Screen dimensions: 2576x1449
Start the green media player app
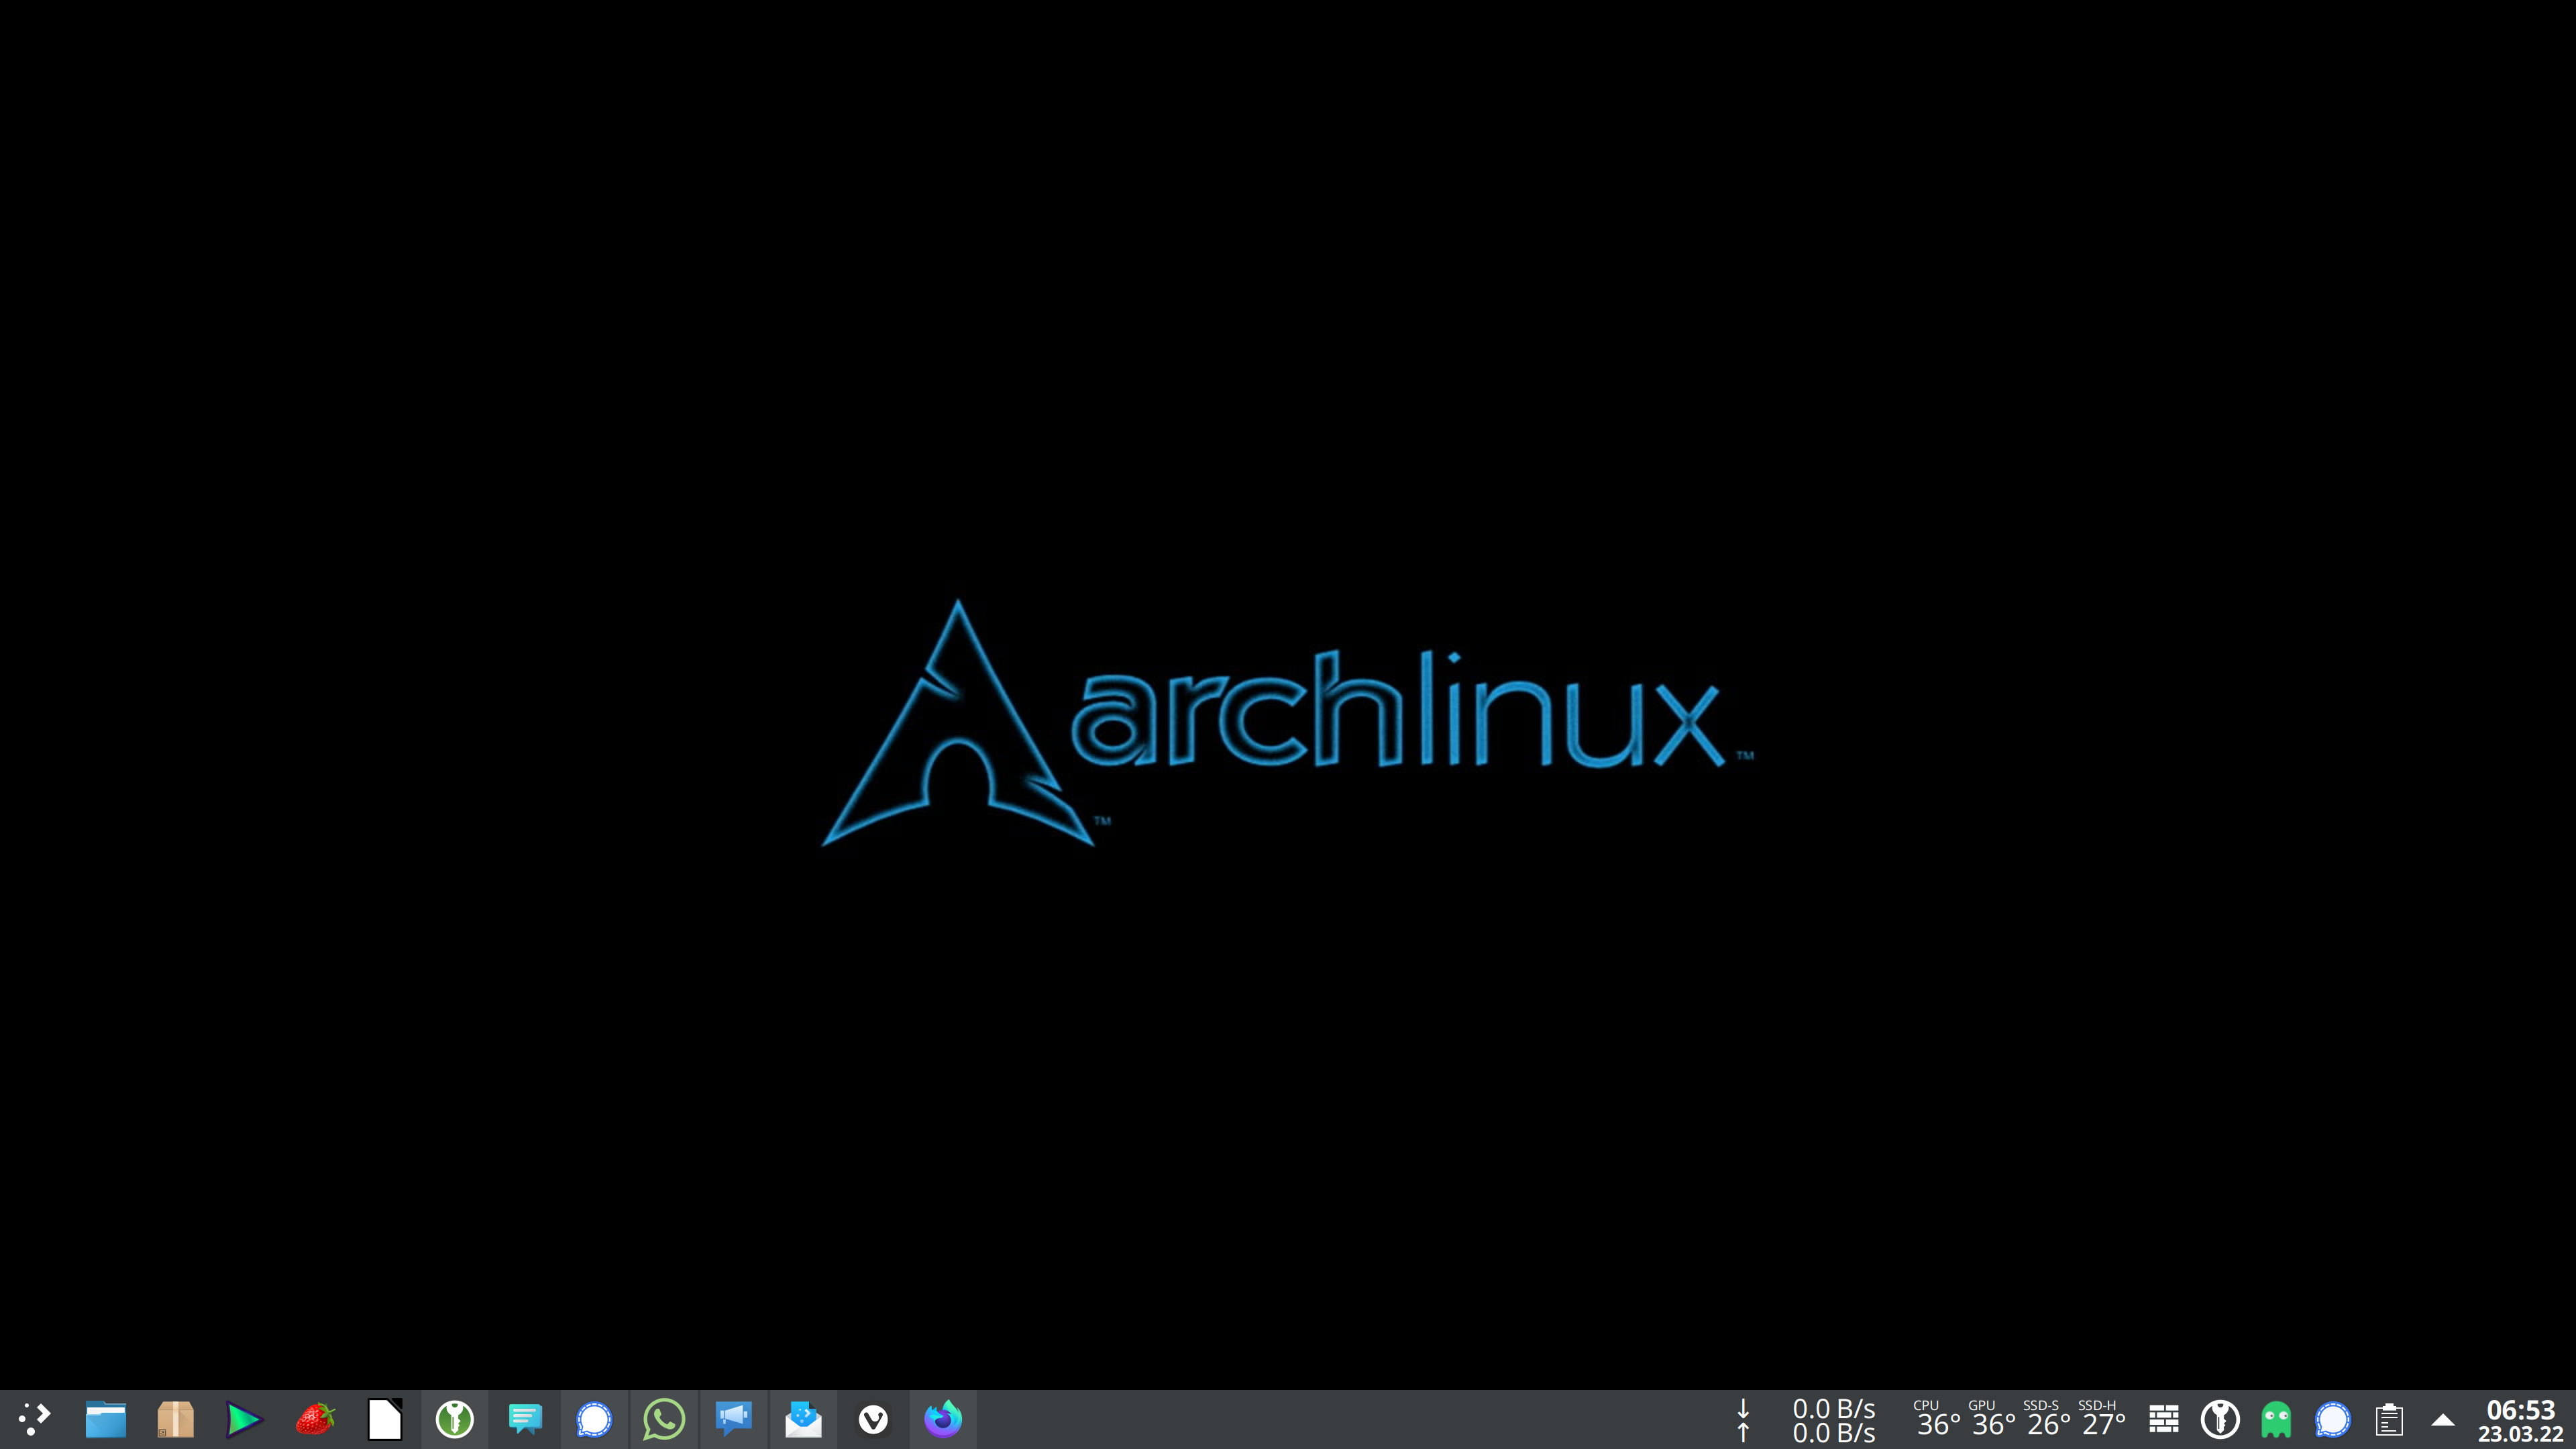click(x=244, y=1418)
